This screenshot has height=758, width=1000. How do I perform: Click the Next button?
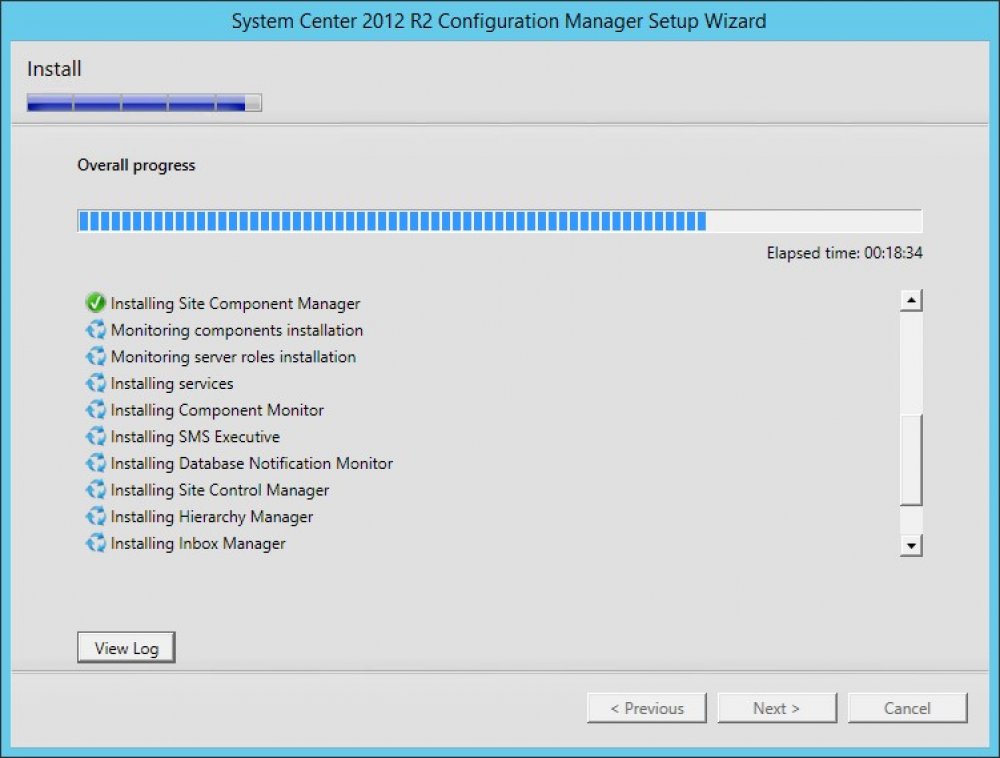point(777,708)
